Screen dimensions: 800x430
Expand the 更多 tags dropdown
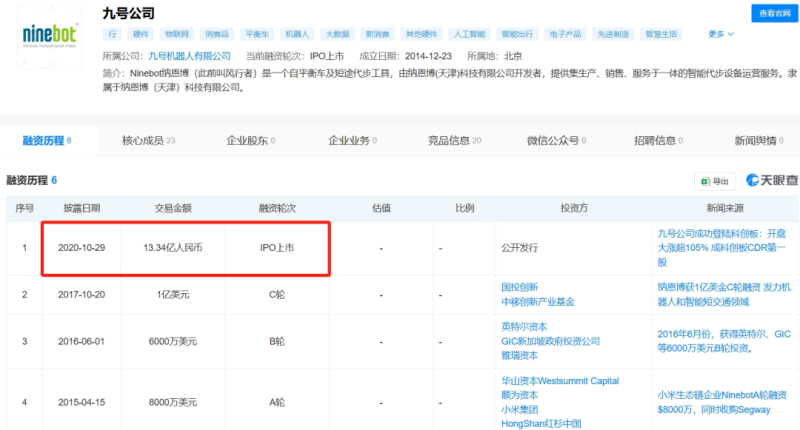(719, 34)
